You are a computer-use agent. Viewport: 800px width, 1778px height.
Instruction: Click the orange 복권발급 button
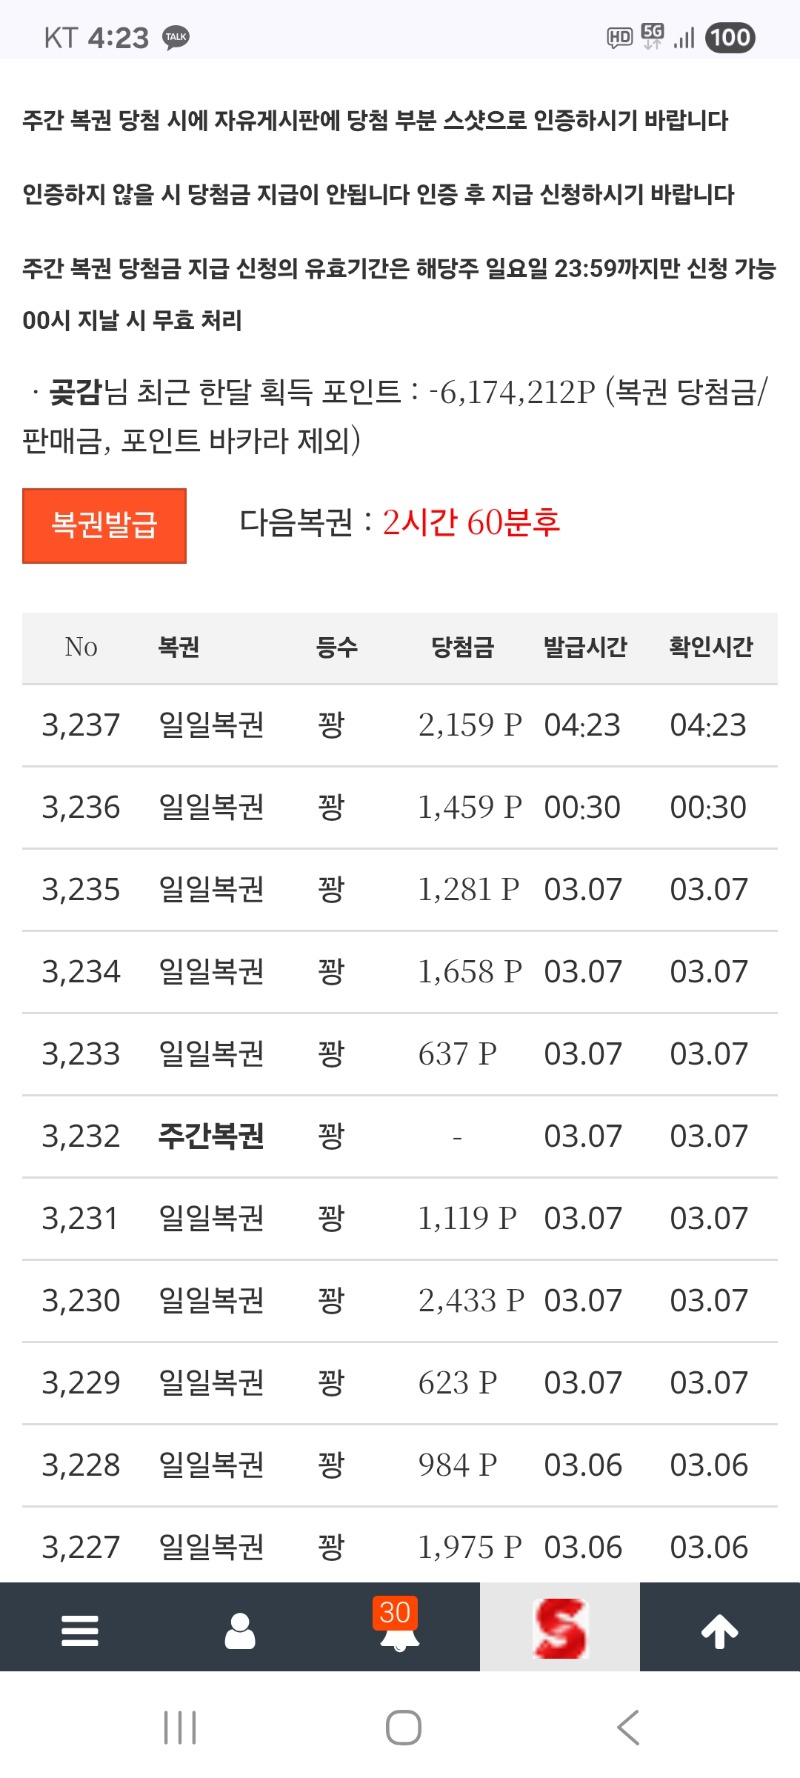click(105, 525)
